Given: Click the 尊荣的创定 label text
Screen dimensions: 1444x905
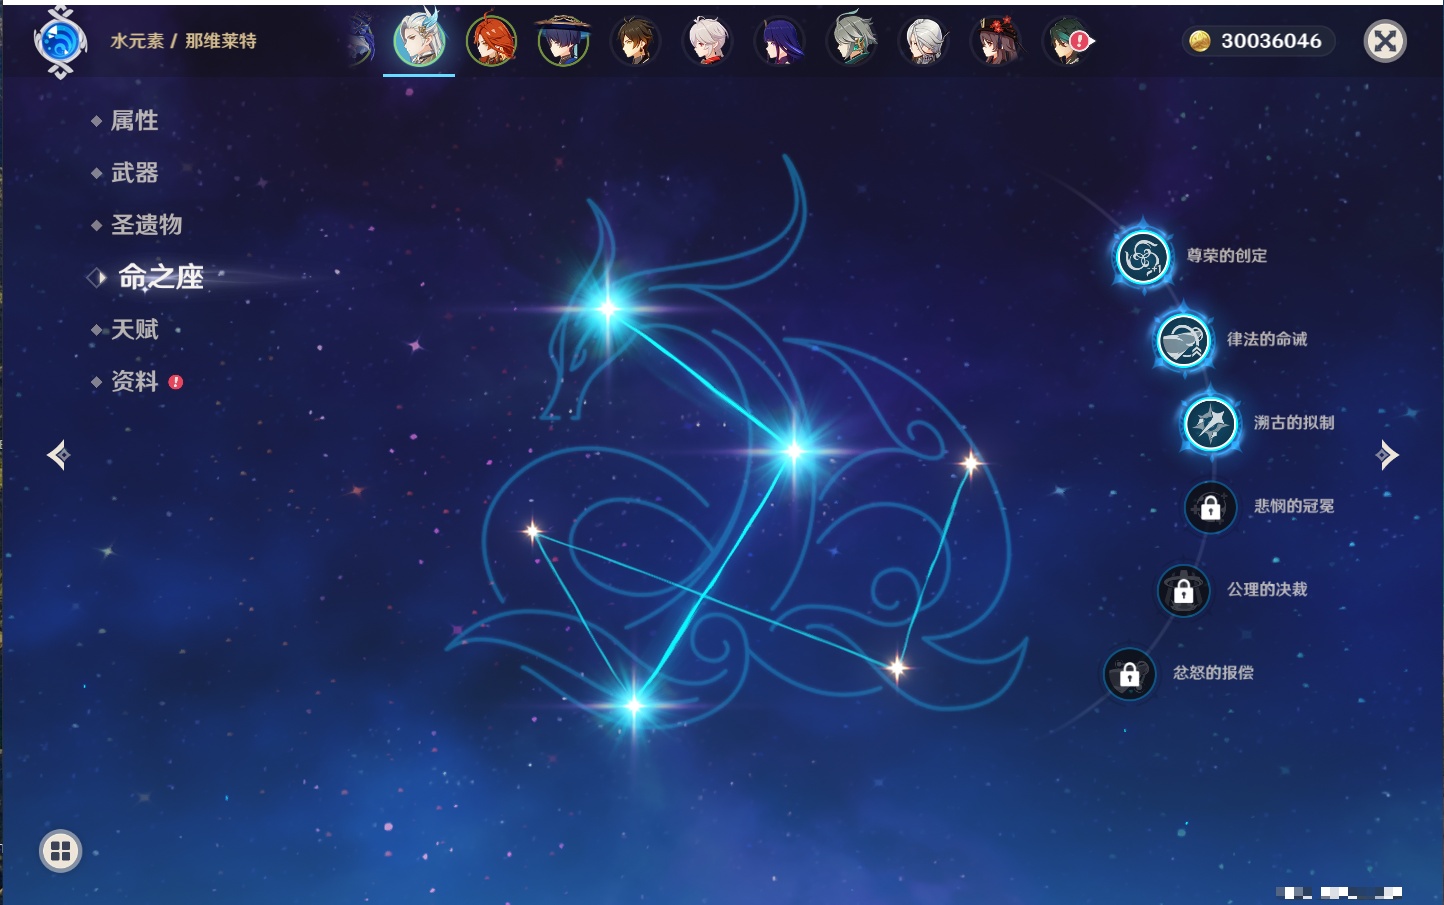Looking at the screenshot, I should point(1226,256).
